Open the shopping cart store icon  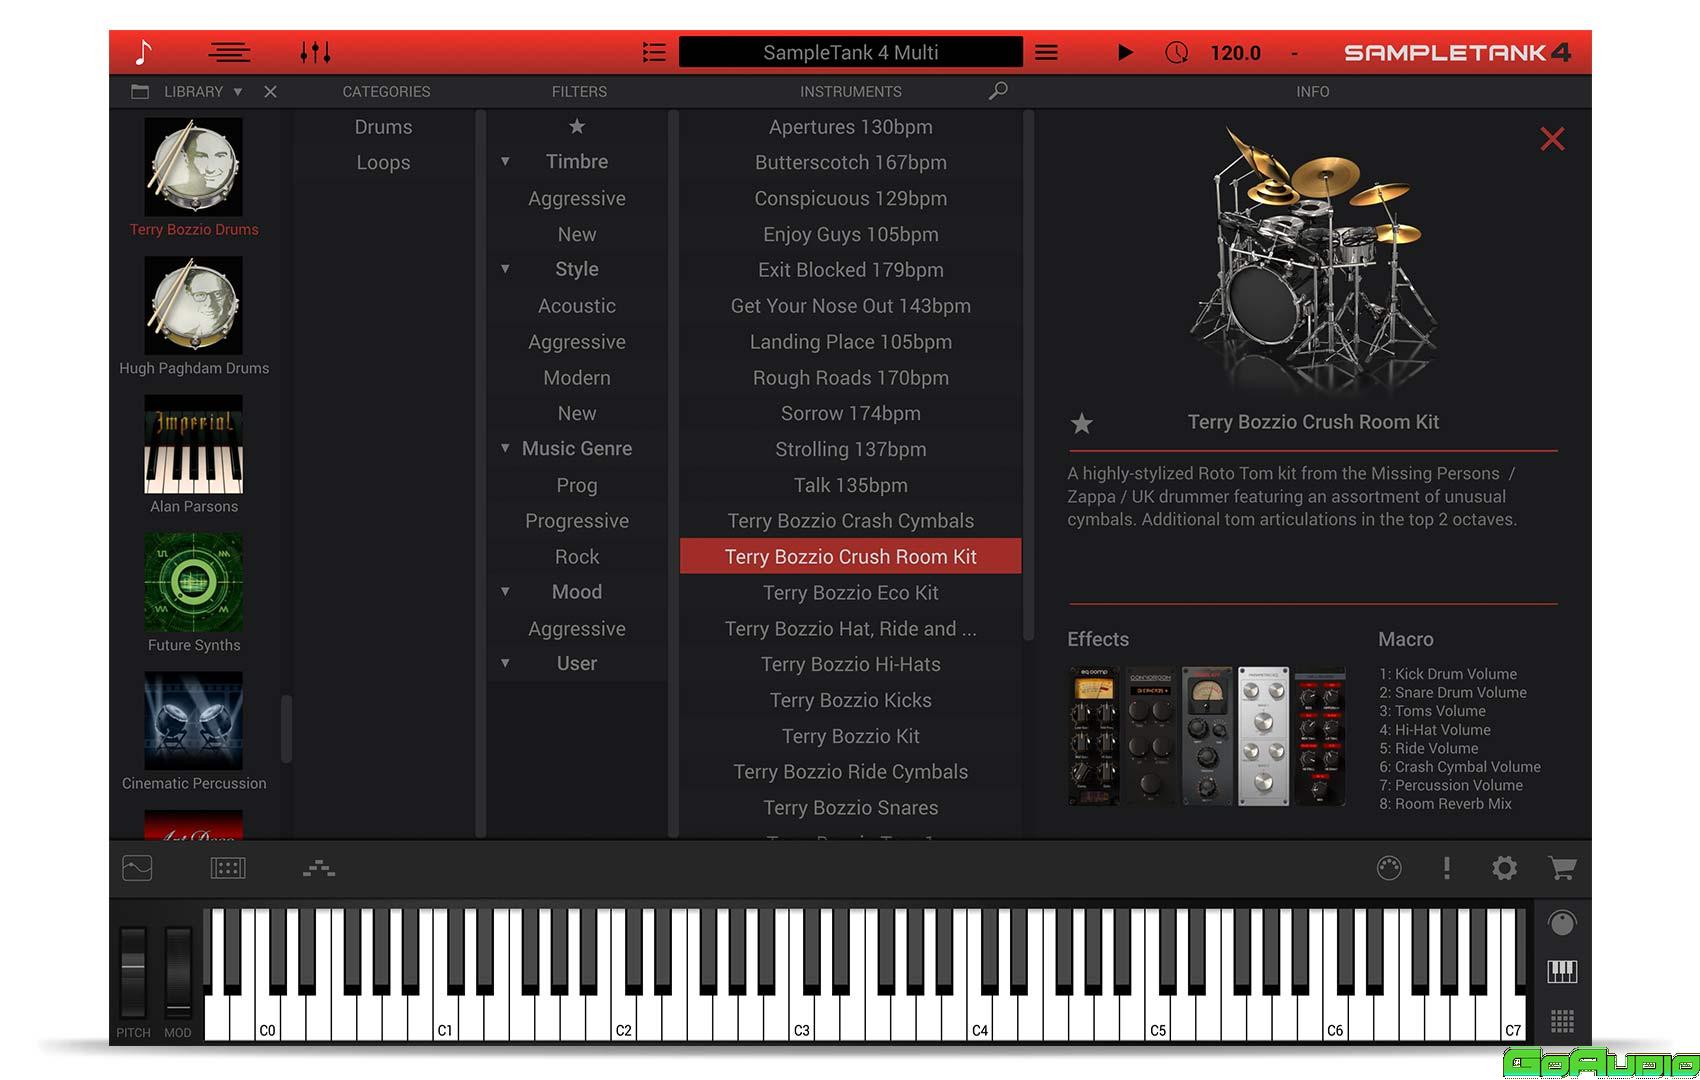[x=1562, y=868]
